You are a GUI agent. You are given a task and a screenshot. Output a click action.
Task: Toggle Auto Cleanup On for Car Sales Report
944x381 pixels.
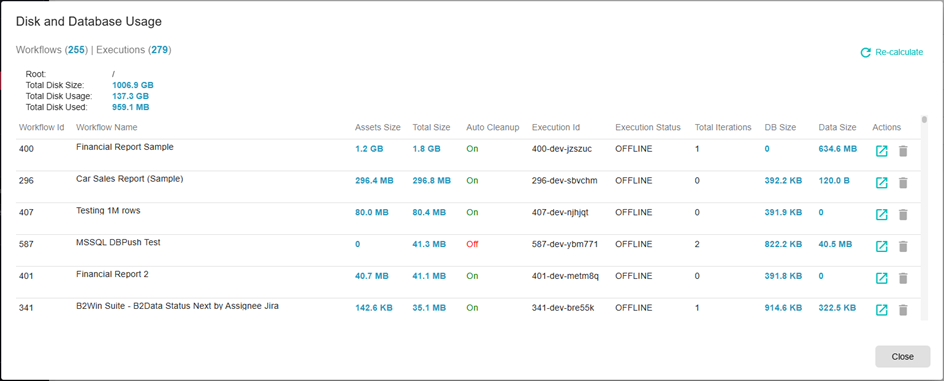472,181
